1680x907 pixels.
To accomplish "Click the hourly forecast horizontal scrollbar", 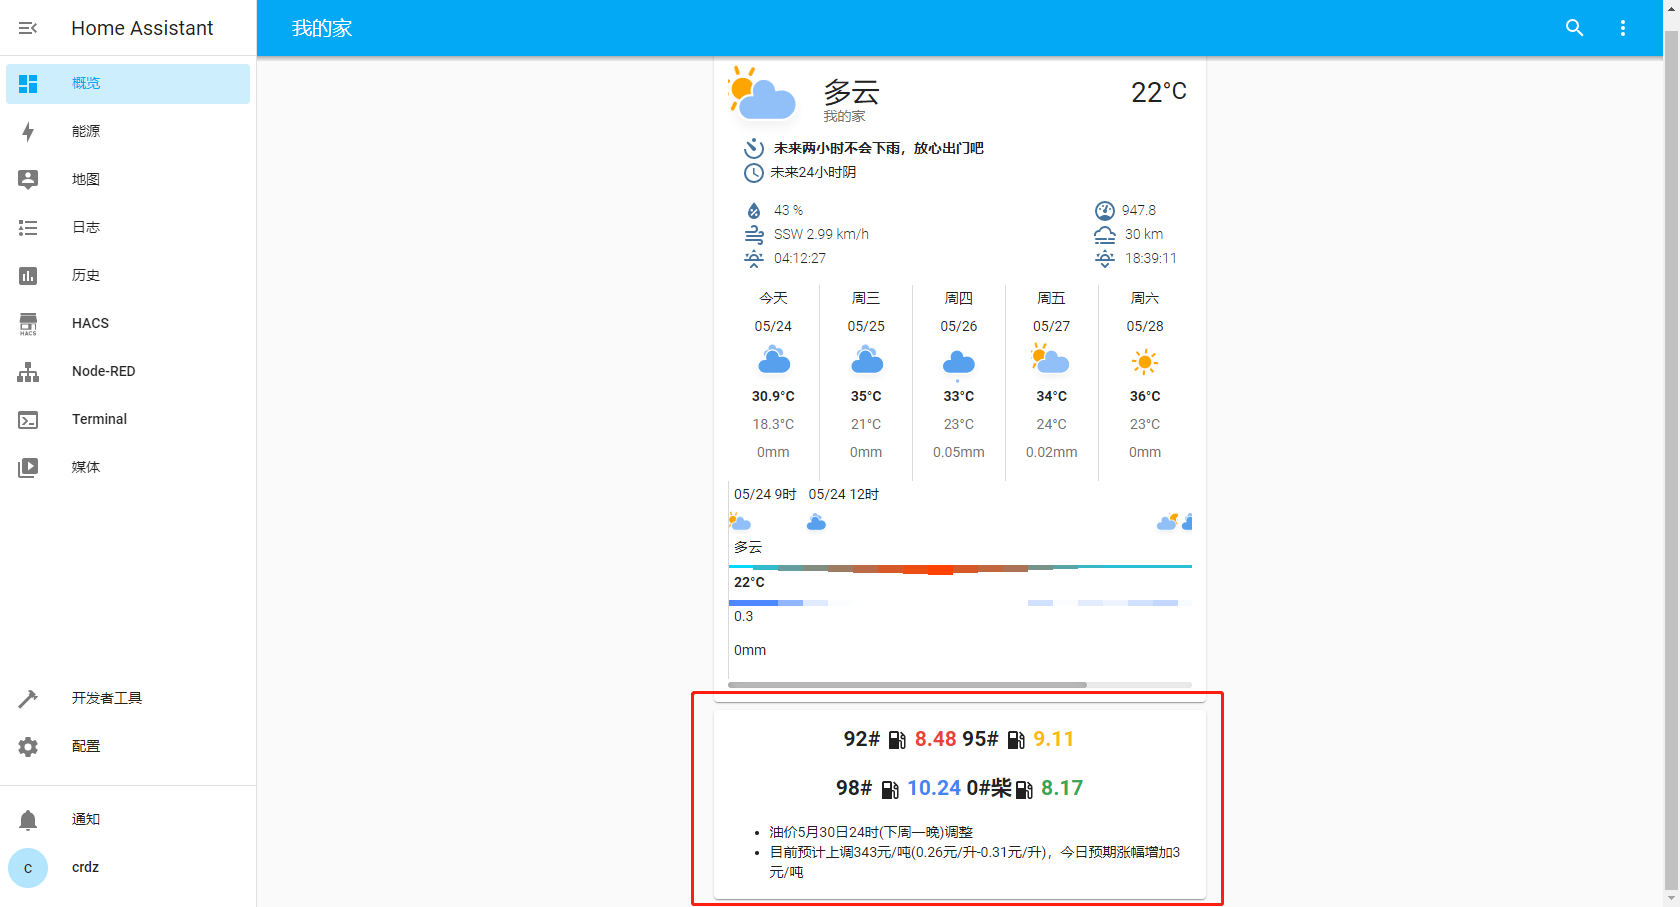I will tap(906, 685).
